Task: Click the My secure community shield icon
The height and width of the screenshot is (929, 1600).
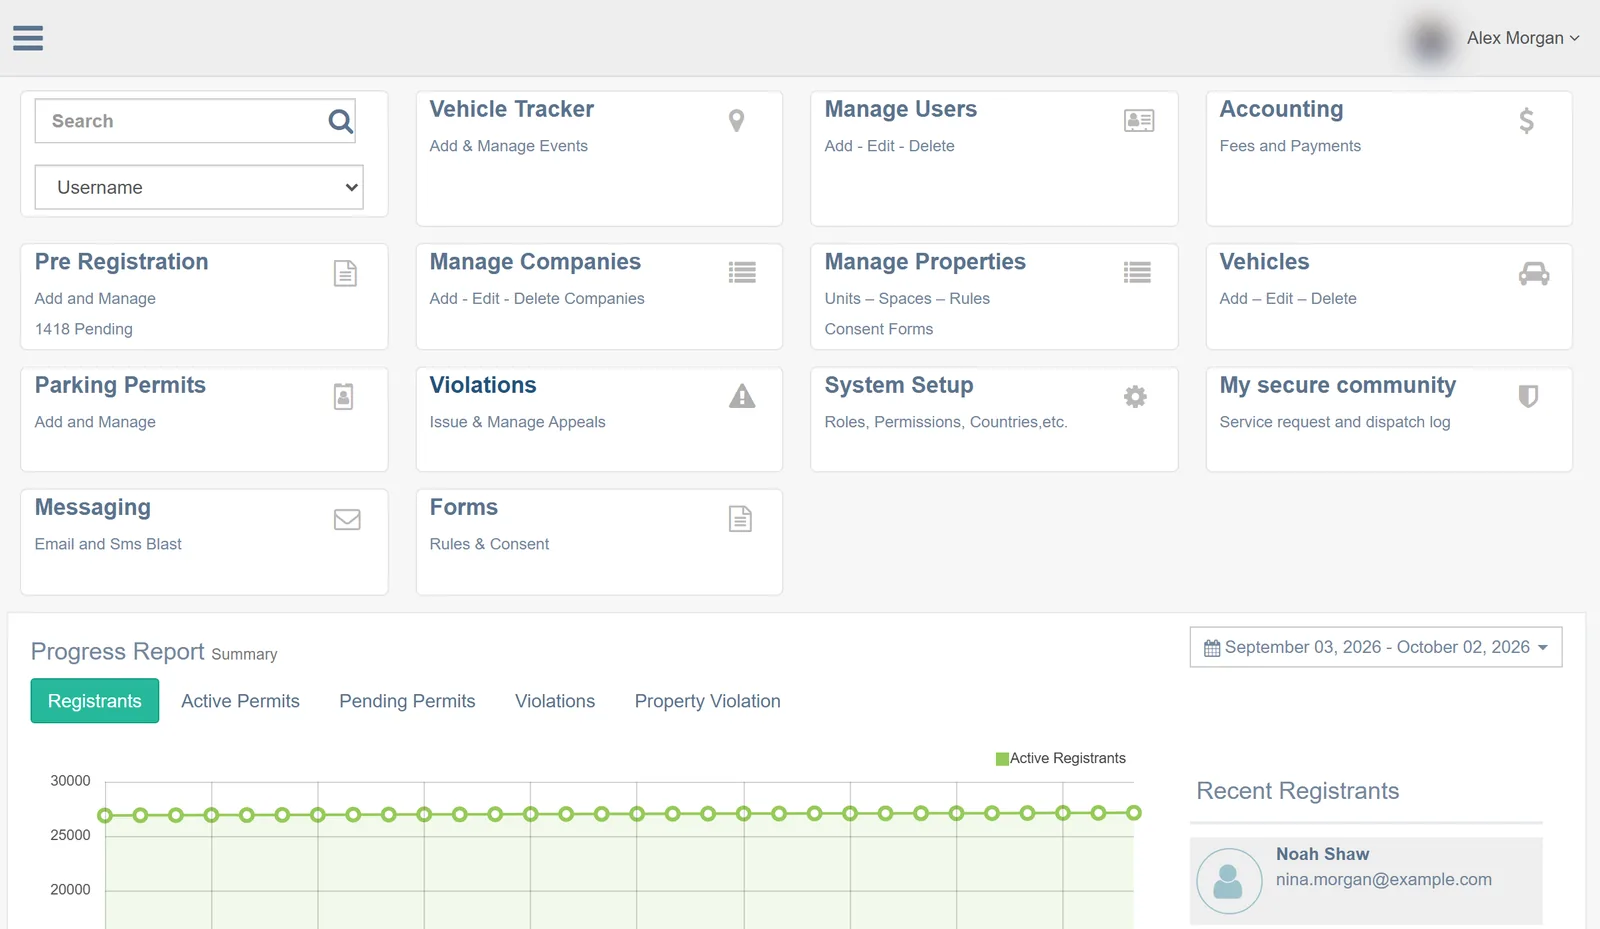Action: click(1528, 396)
